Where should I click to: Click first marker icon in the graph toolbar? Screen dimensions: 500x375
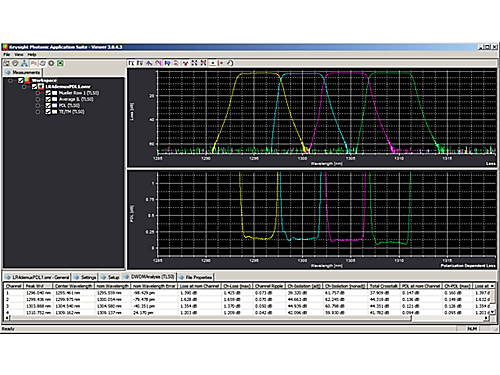pyautogui.click(x=131, y=63)
